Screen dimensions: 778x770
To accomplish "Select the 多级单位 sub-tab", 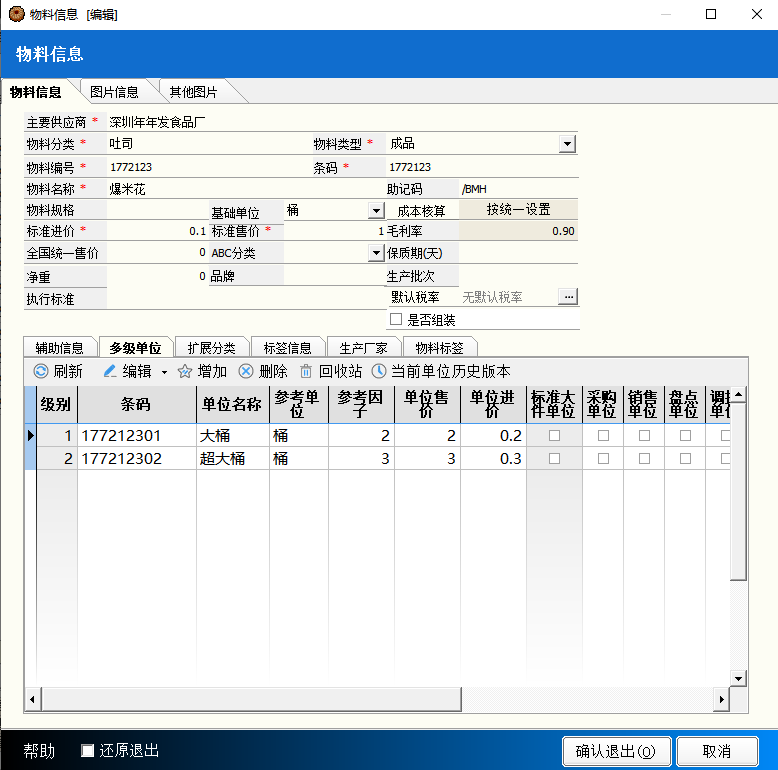I will point(135,348).
